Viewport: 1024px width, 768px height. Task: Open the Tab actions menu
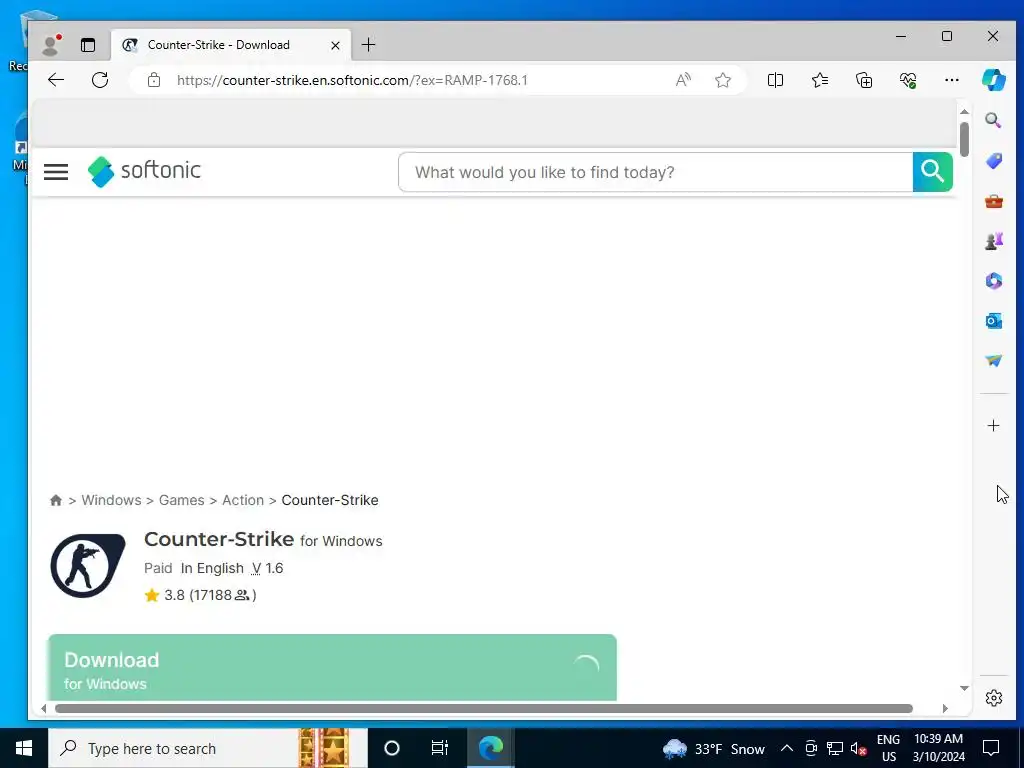tap(88, 45)
